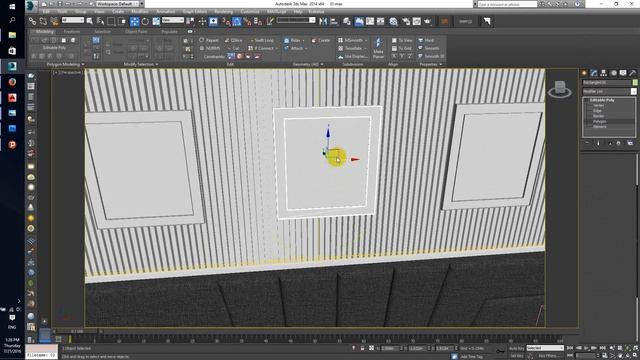Open the Material Editor icon
The height and width of the screenshot is (360, 640).
pos(393,21)
